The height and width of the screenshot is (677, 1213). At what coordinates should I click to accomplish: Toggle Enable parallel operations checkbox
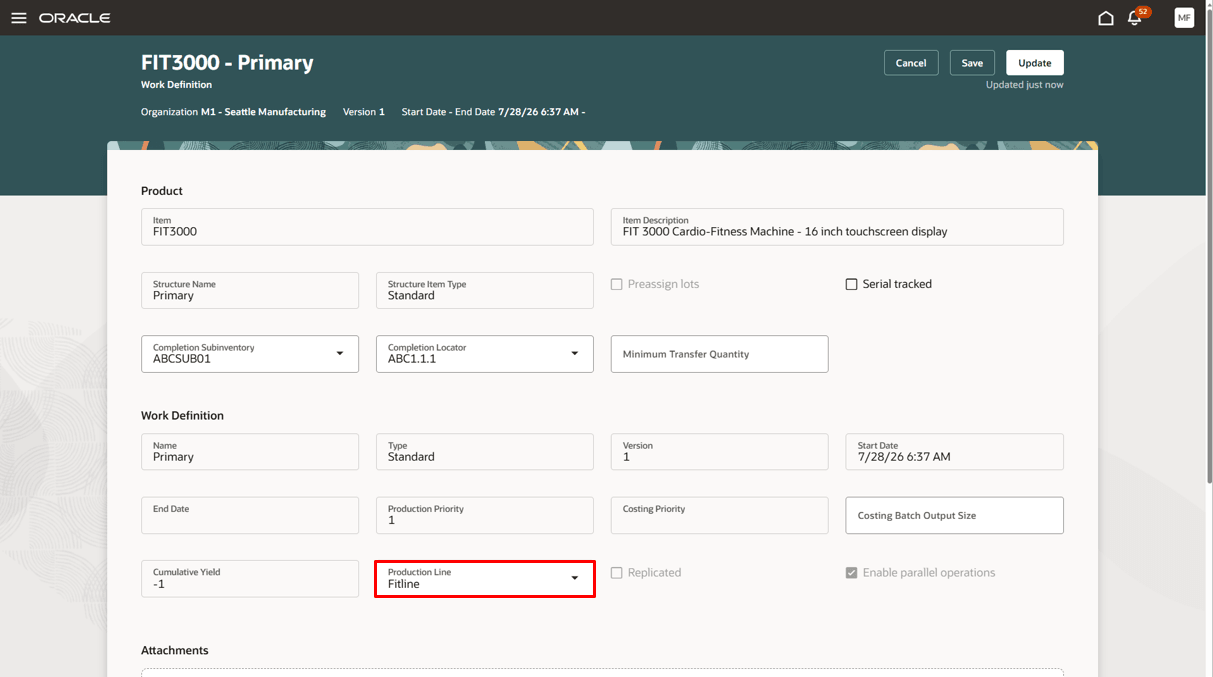pyautogui.click(x=852, y=573)
